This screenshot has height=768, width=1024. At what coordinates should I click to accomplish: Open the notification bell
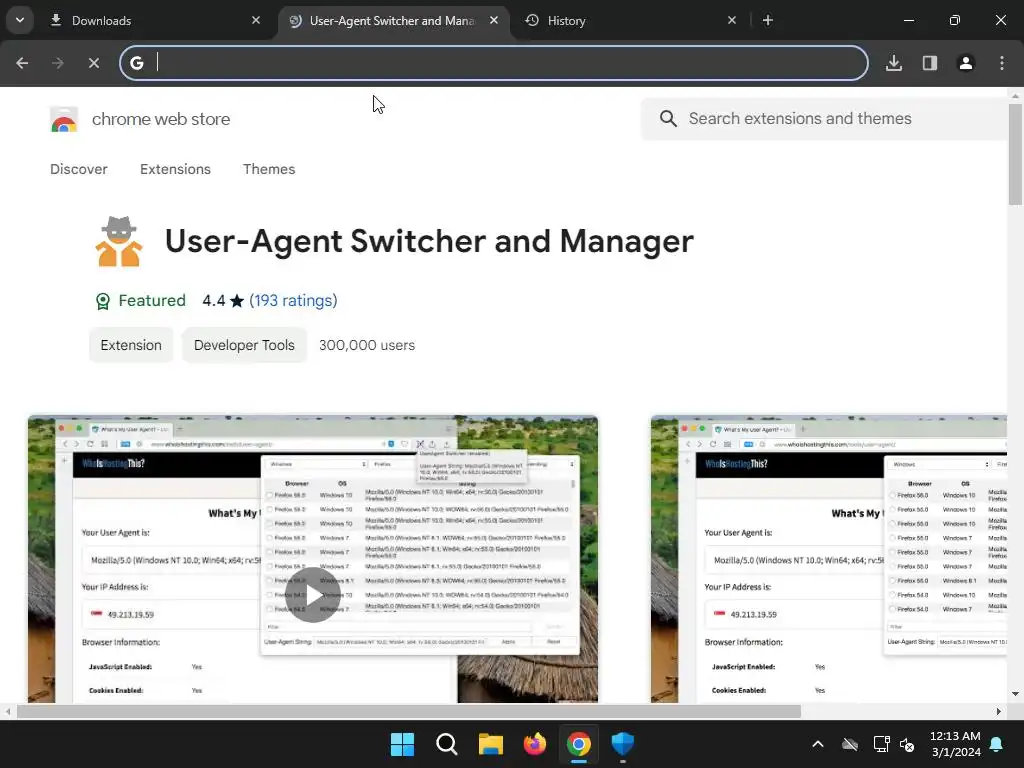coord(997,744)
